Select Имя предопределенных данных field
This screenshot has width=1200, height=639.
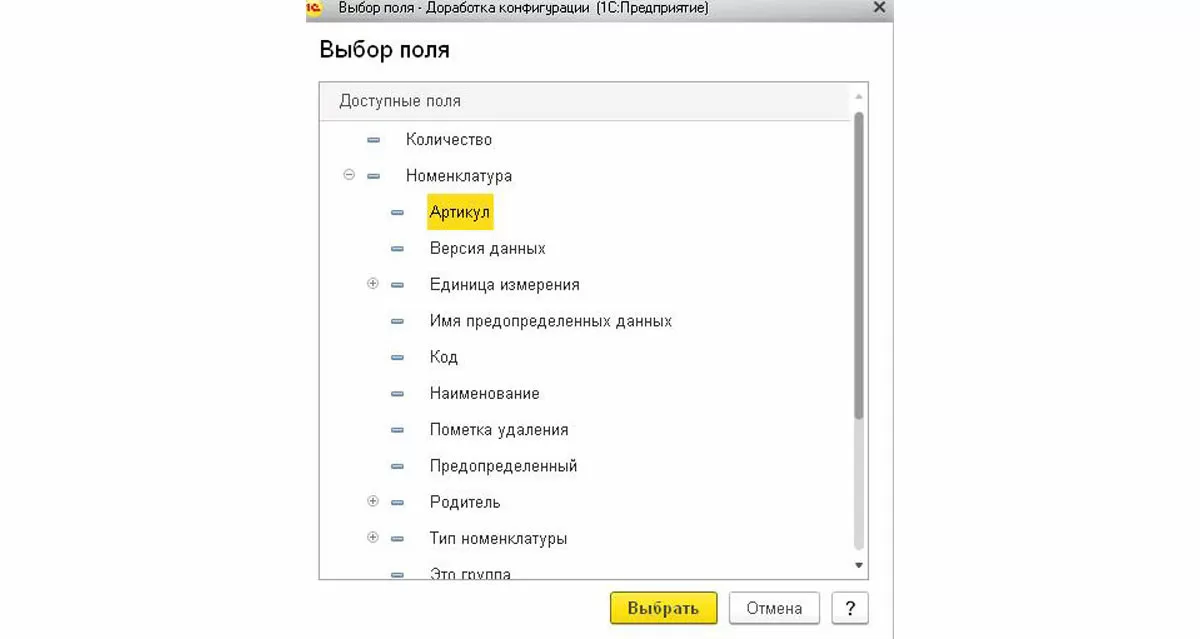[x=550, y=321]
